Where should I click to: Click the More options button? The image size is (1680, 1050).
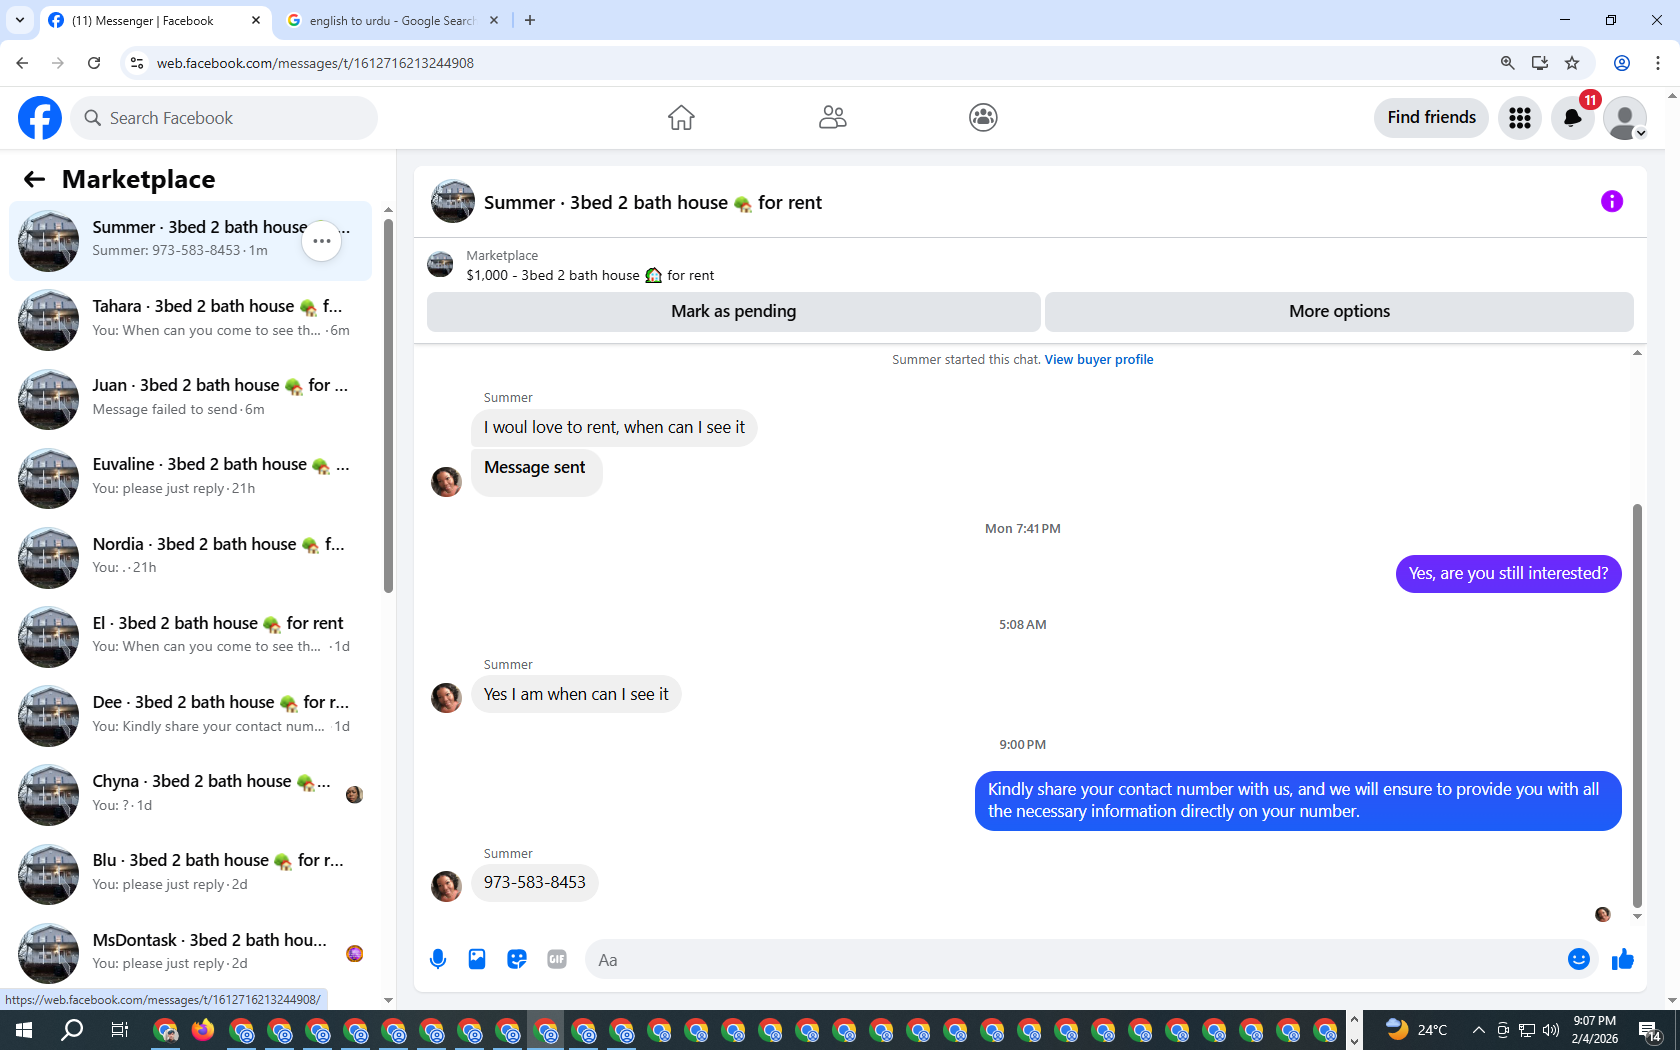[1339, 311]
